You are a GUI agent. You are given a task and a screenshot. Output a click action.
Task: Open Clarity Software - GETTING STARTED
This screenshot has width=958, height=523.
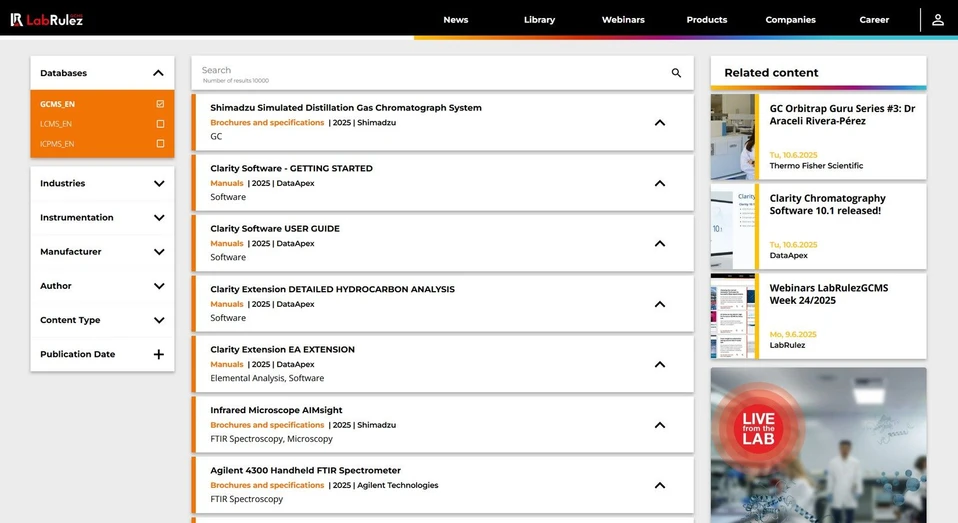coord(291,168)
